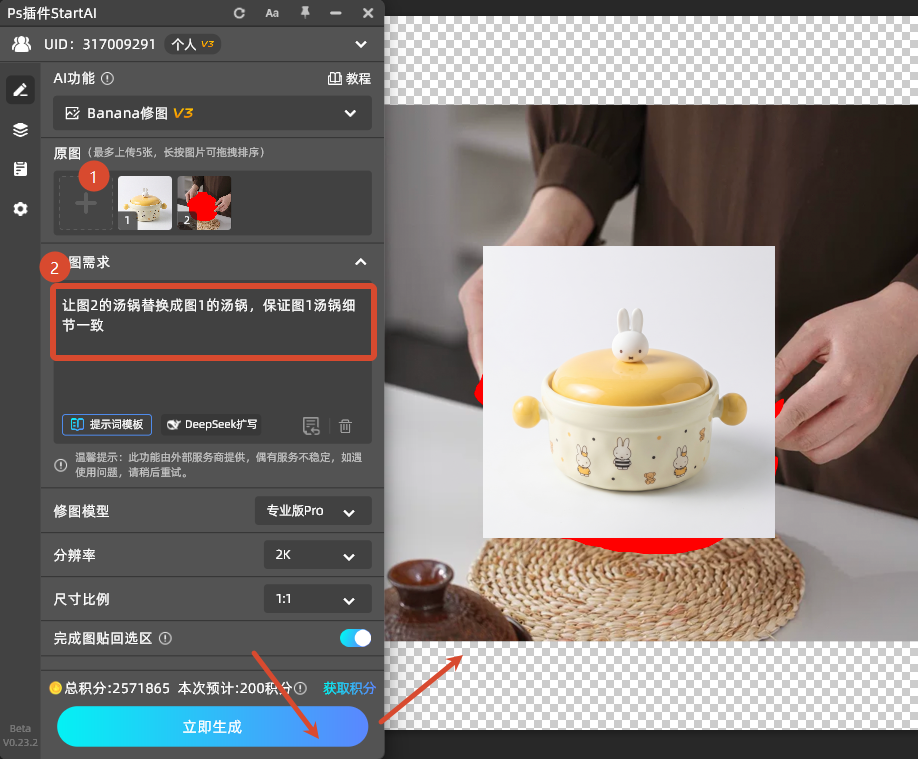Expand the UID account dropdown arrow
The height and width of the screenshot is (759, 918).
[x=361, y=44]
